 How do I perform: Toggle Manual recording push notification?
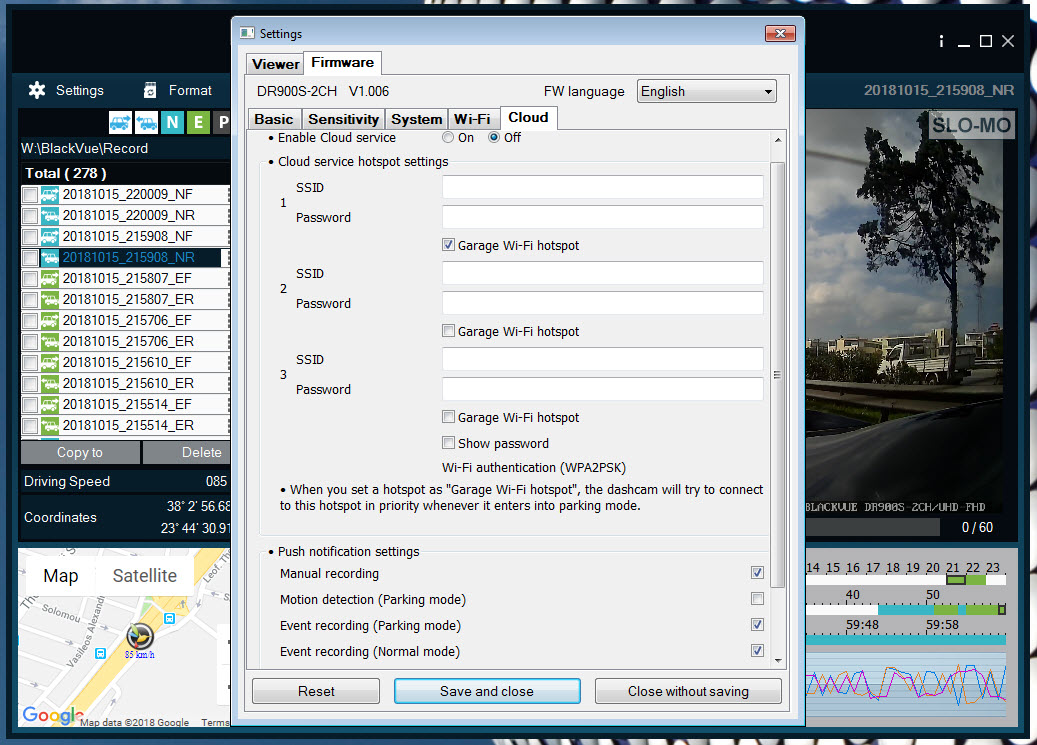[x=757, y=573]
